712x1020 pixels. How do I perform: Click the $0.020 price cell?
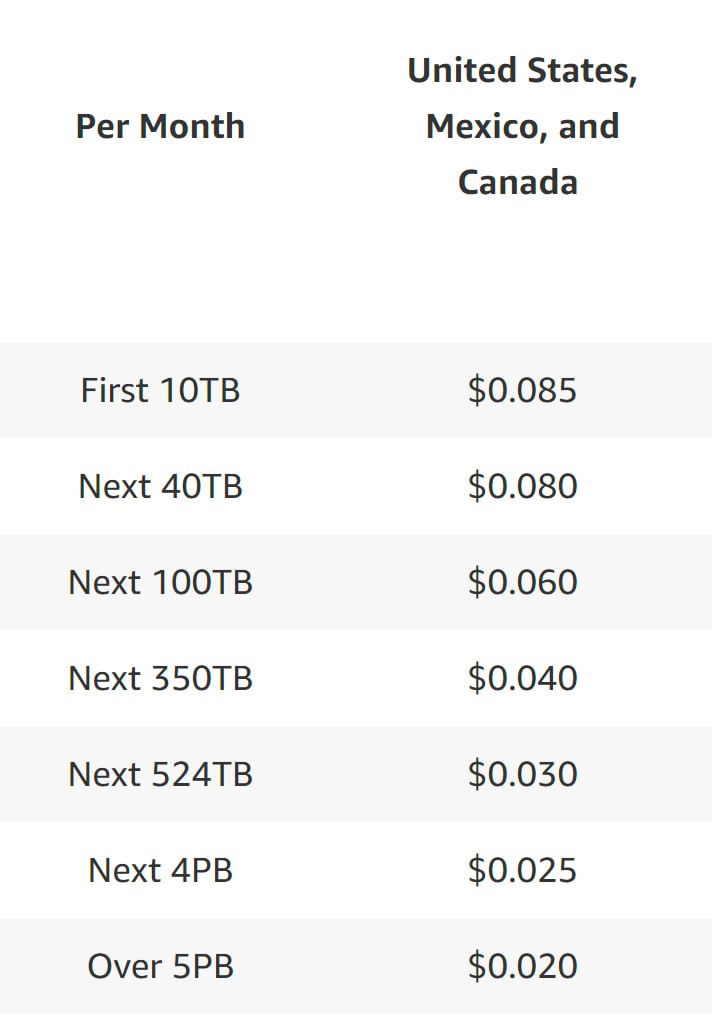522,967
